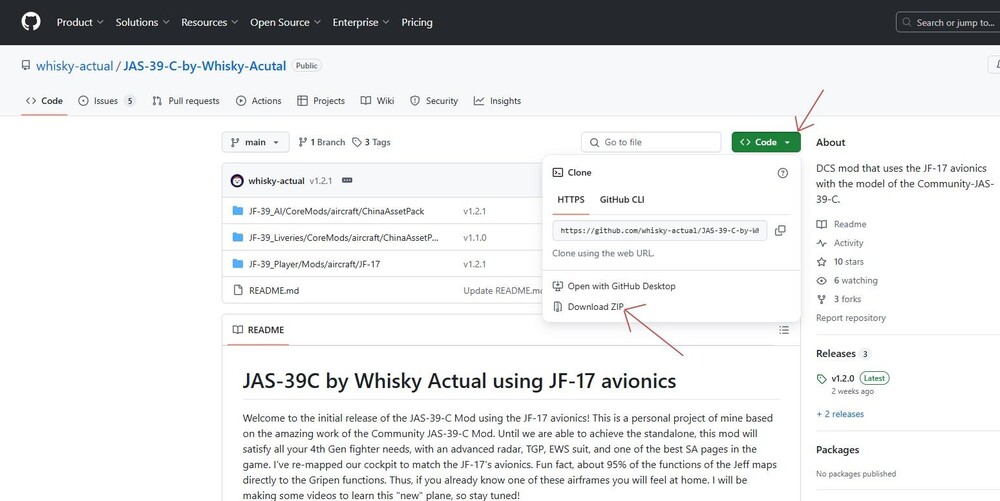View the 3 Tags link
Image resolution: width=1000 pixels, height=501 pixels.
point(371,142)
